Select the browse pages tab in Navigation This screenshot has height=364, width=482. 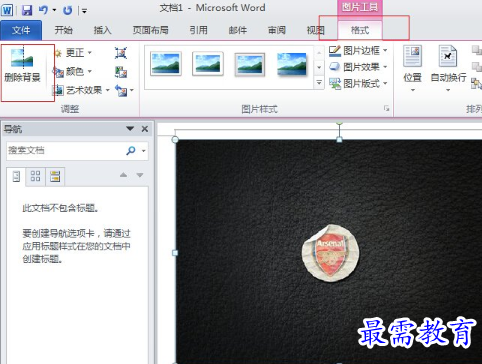(x=35, y=176)
